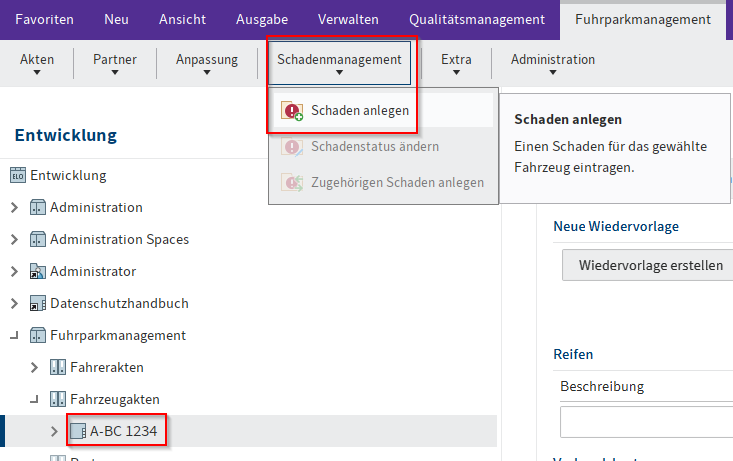Expand the Datenschutzhandbuch node
The height and width of the screenshot is (461, 733).
[14, 303]
